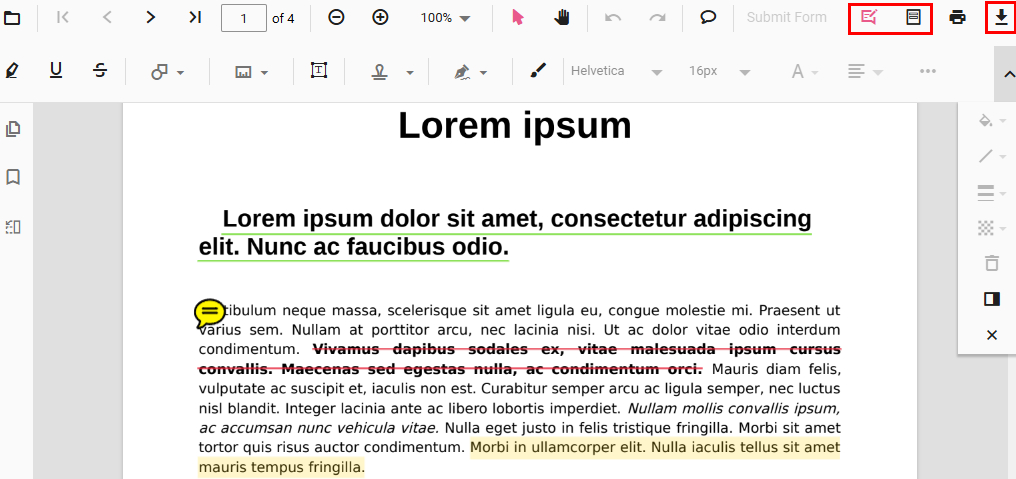Print the document
The image size is (1016, 479).
point(957,18)
